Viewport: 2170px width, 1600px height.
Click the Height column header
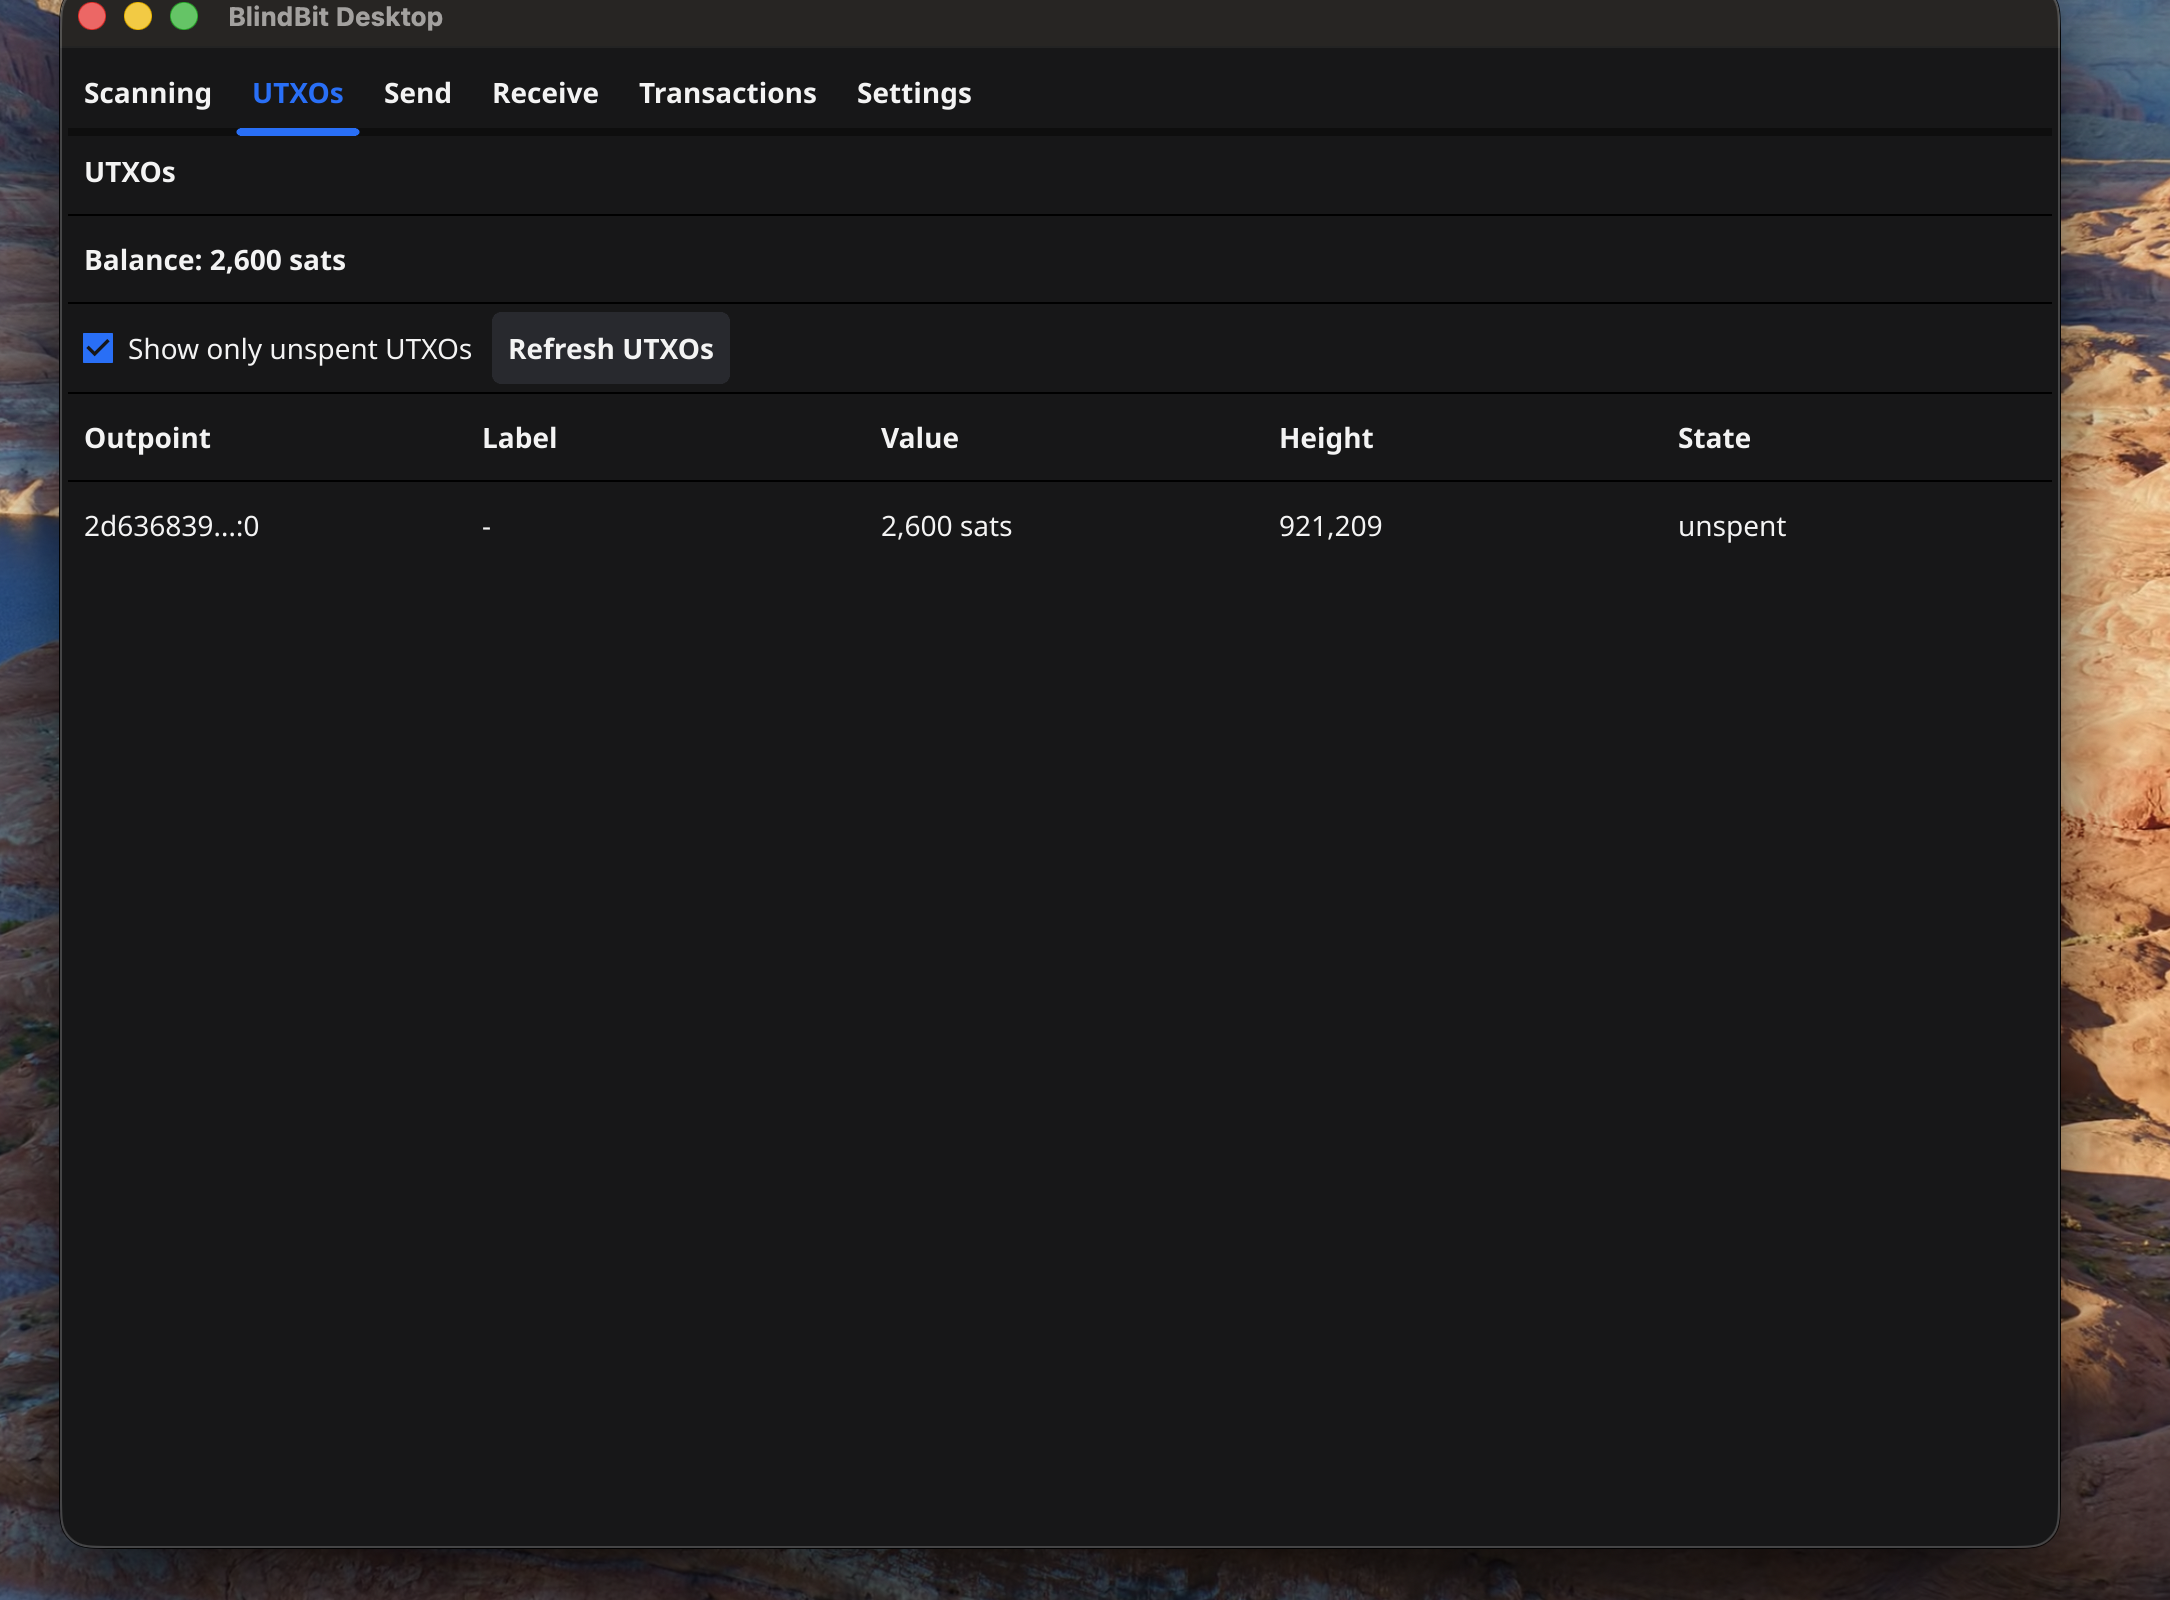(x=1325, y=438)
